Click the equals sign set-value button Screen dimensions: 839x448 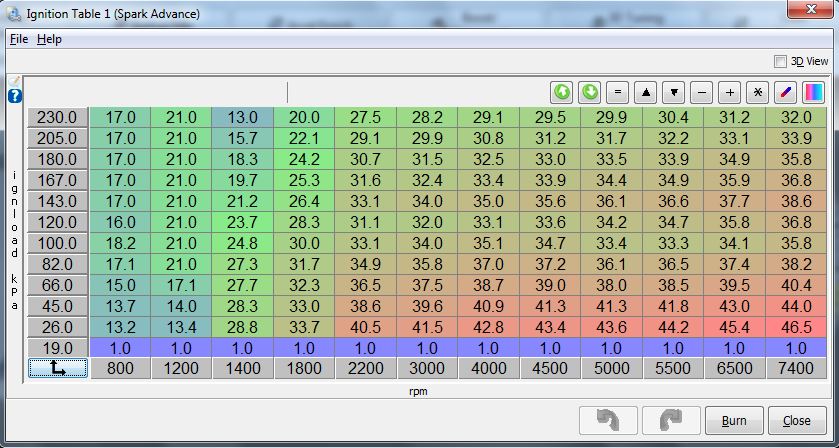[618, 92]
